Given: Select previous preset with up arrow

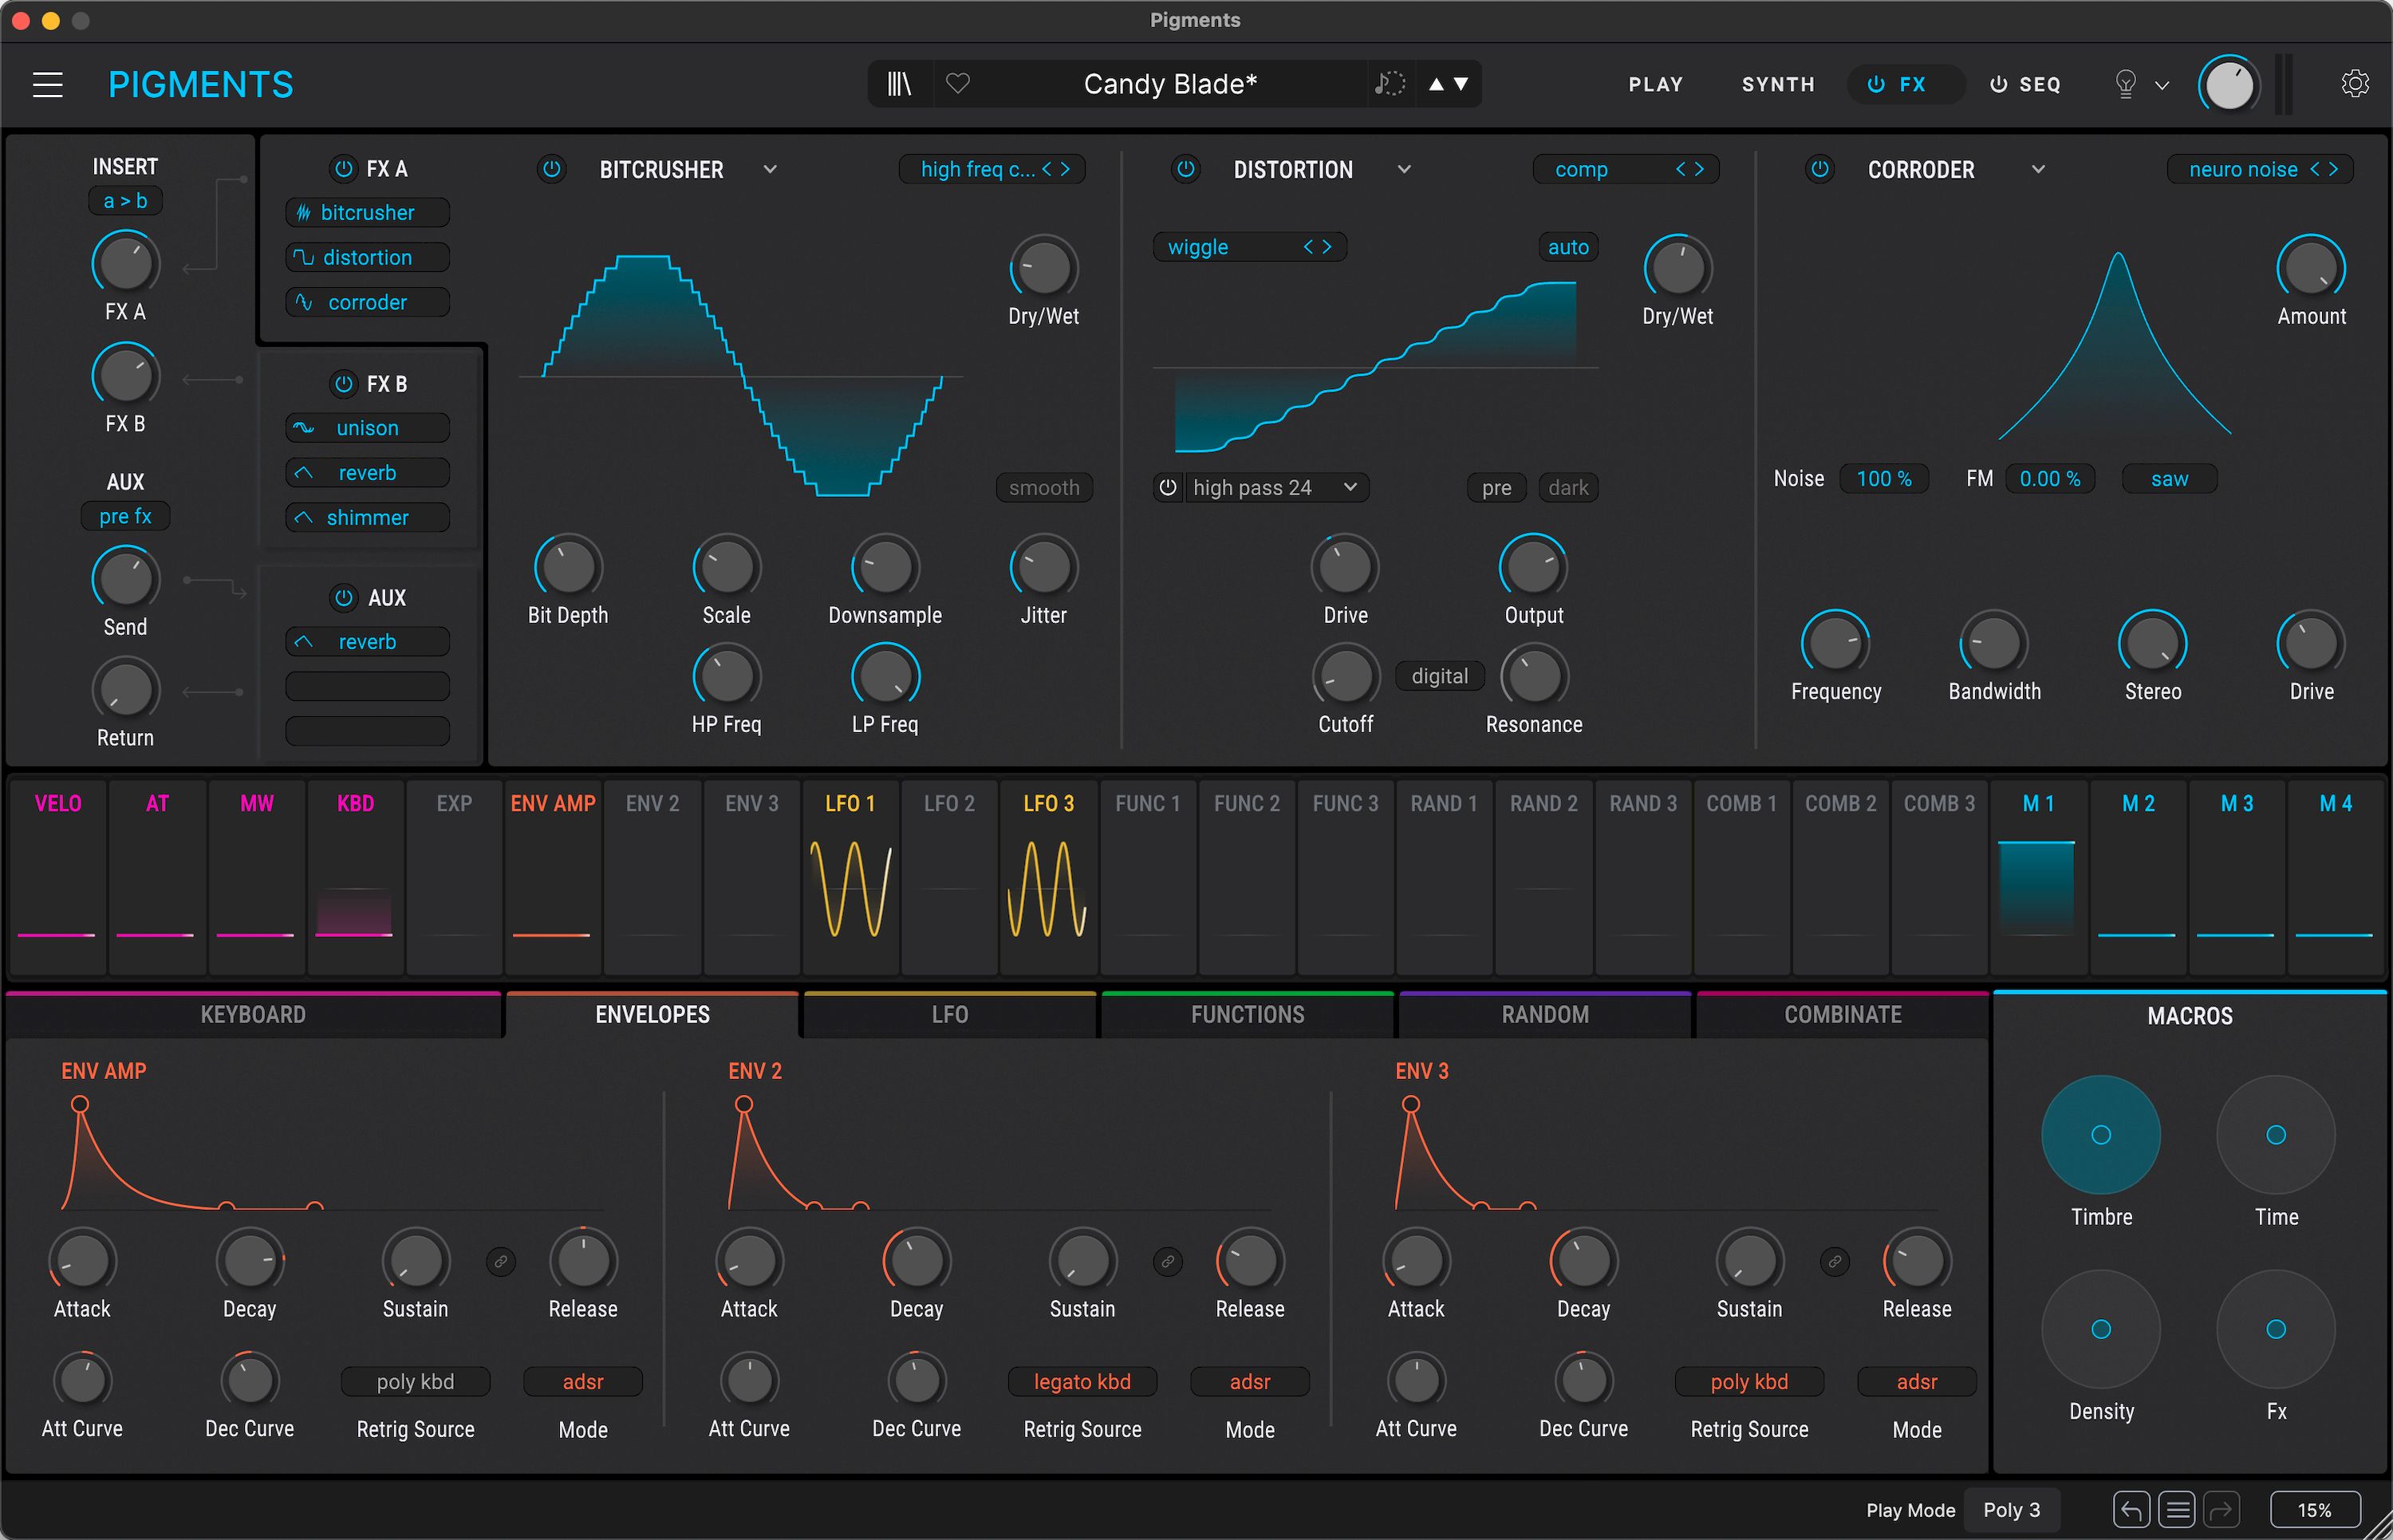Looking at the screenshot, I should coord(1437,84).
